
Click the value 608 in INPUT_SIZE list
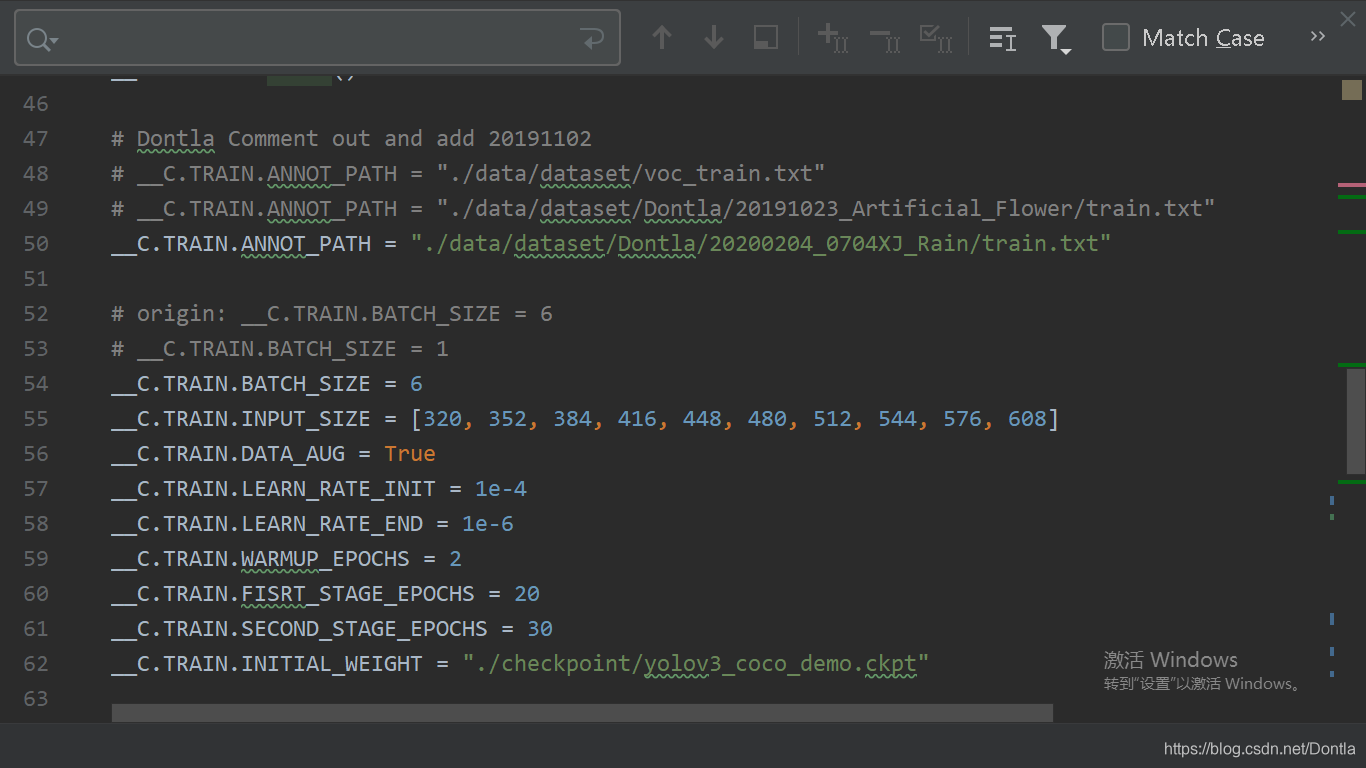(1027, 418)
